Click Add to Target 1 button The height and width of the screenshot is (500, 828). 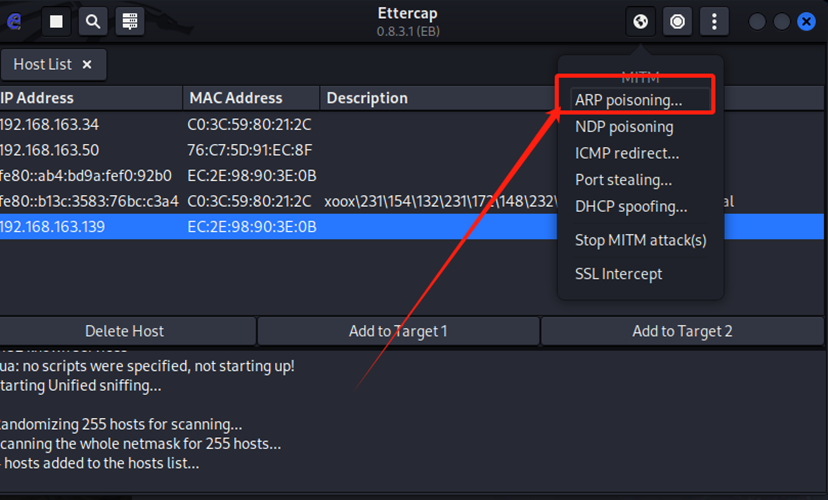(398, 331)
